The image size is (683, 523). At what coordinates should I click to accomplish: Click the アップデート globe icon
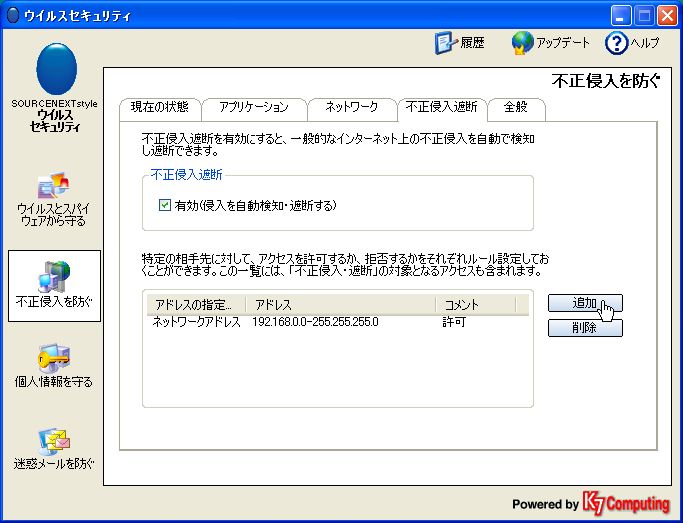[x=522, y=43]
